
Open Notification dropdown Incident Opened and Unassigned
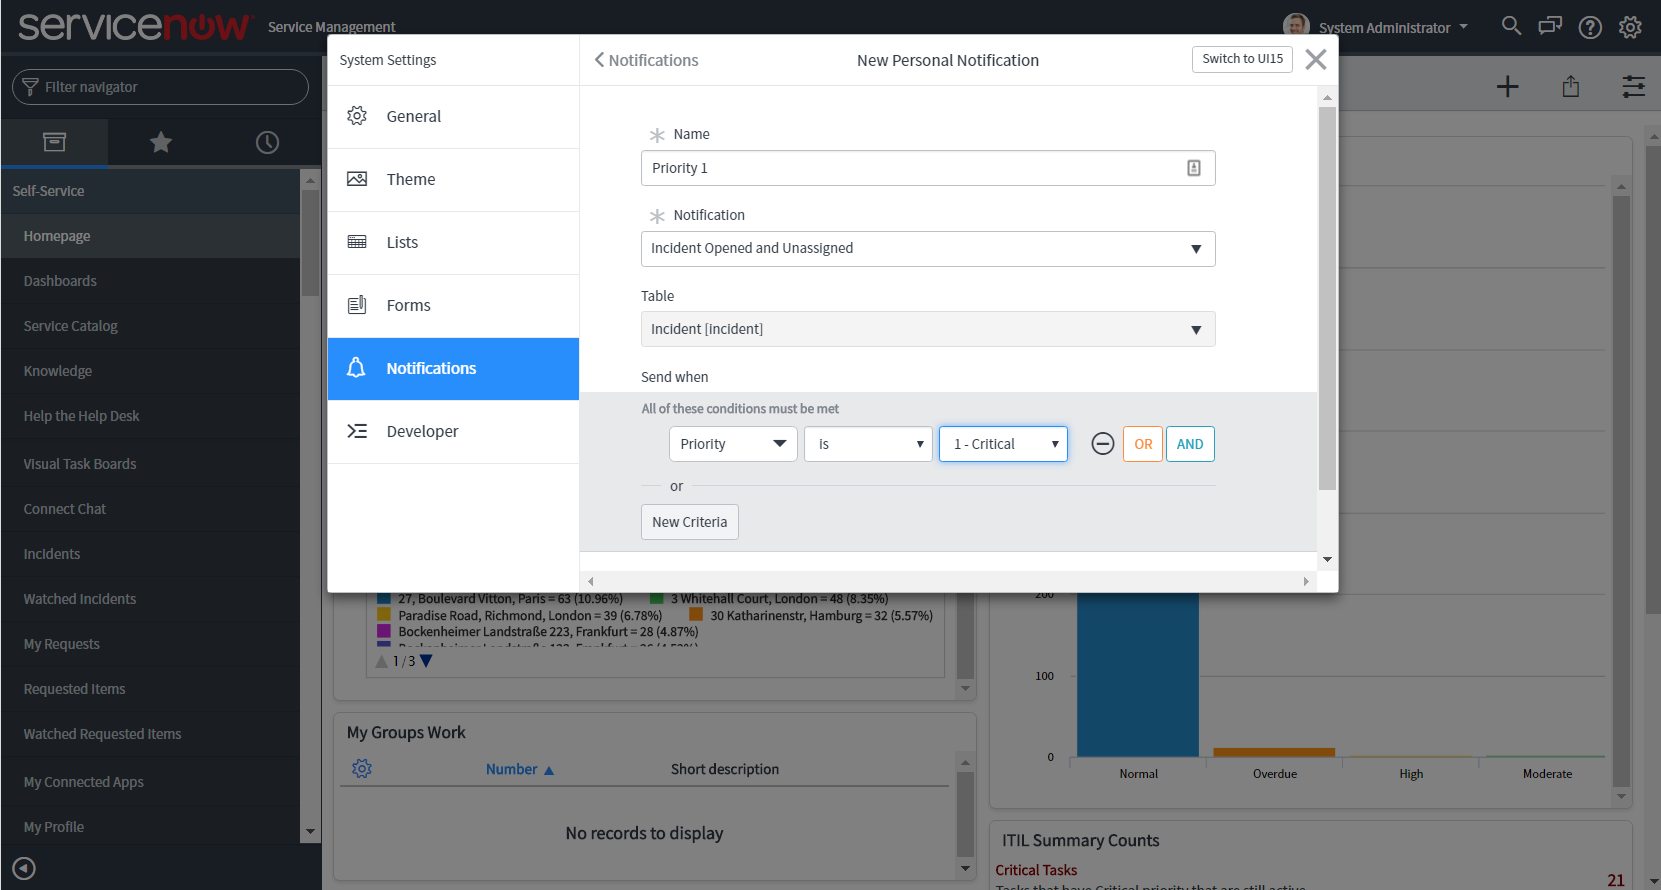(x=928, y=249)
